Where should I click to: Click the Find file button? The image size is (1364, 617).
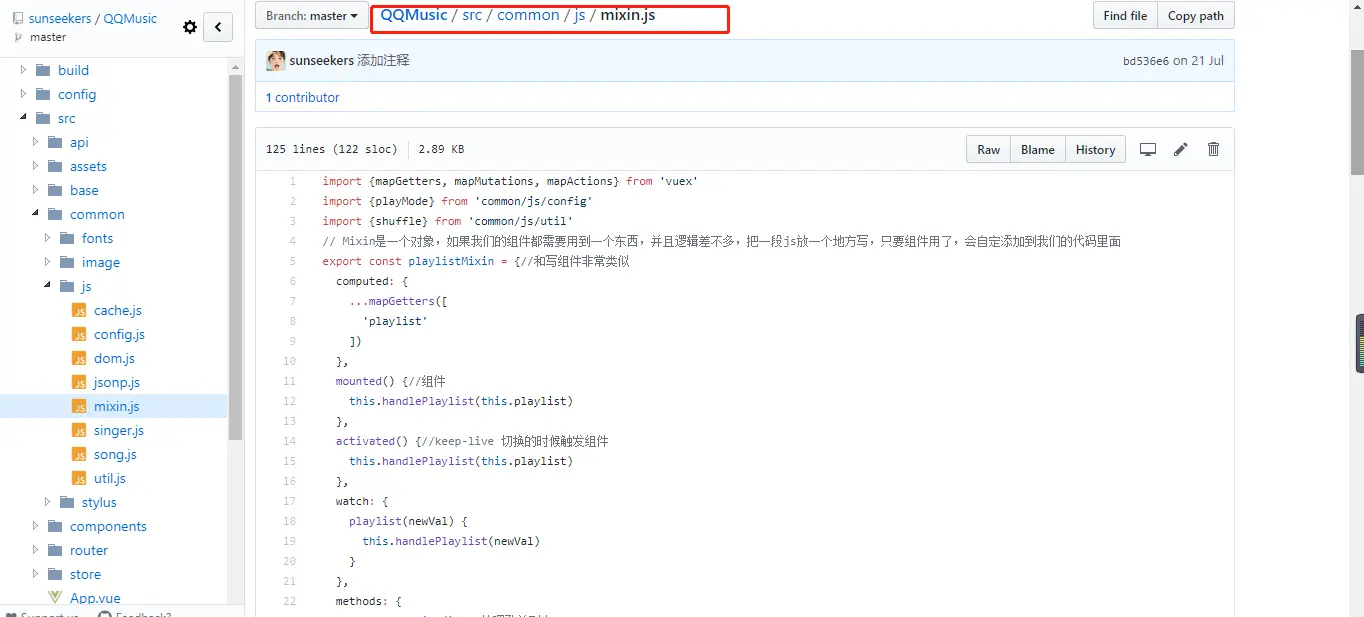click(x=1125, y=15)
